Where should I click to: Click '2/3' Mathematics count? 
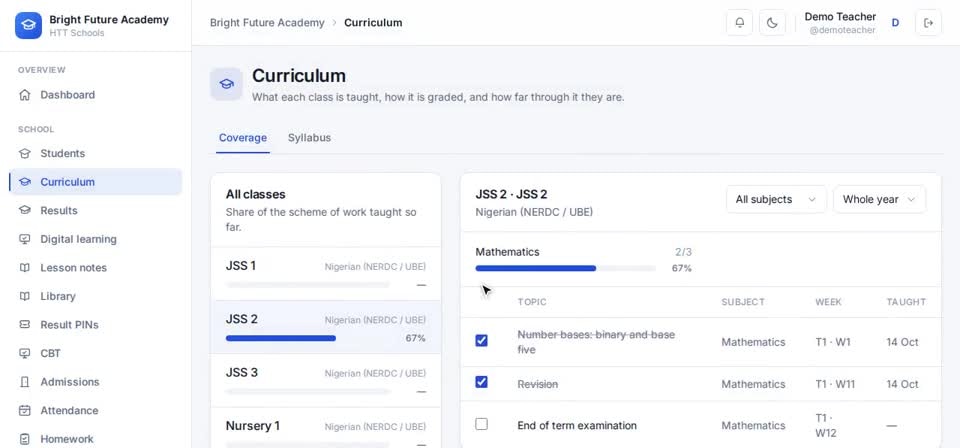[x=683, y=252]
